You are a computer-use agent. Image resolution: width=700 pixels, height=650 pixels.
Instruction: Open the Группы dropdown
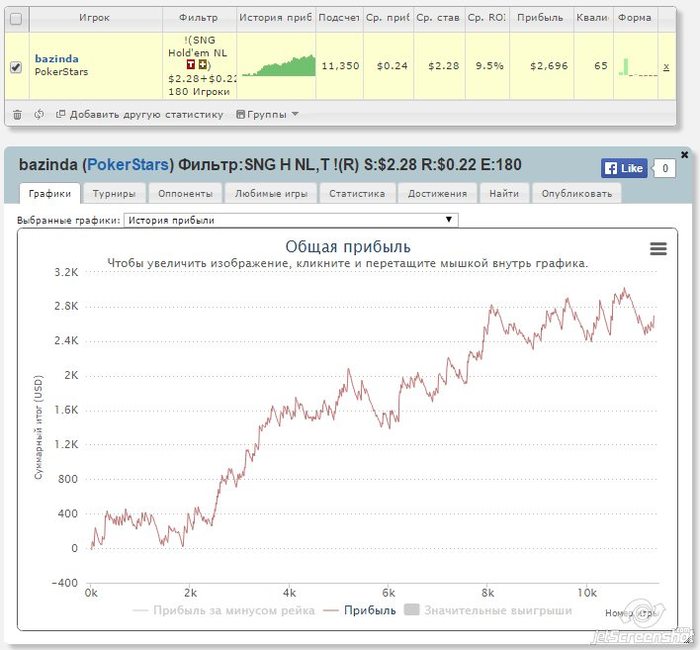click(x=267, y=114)
